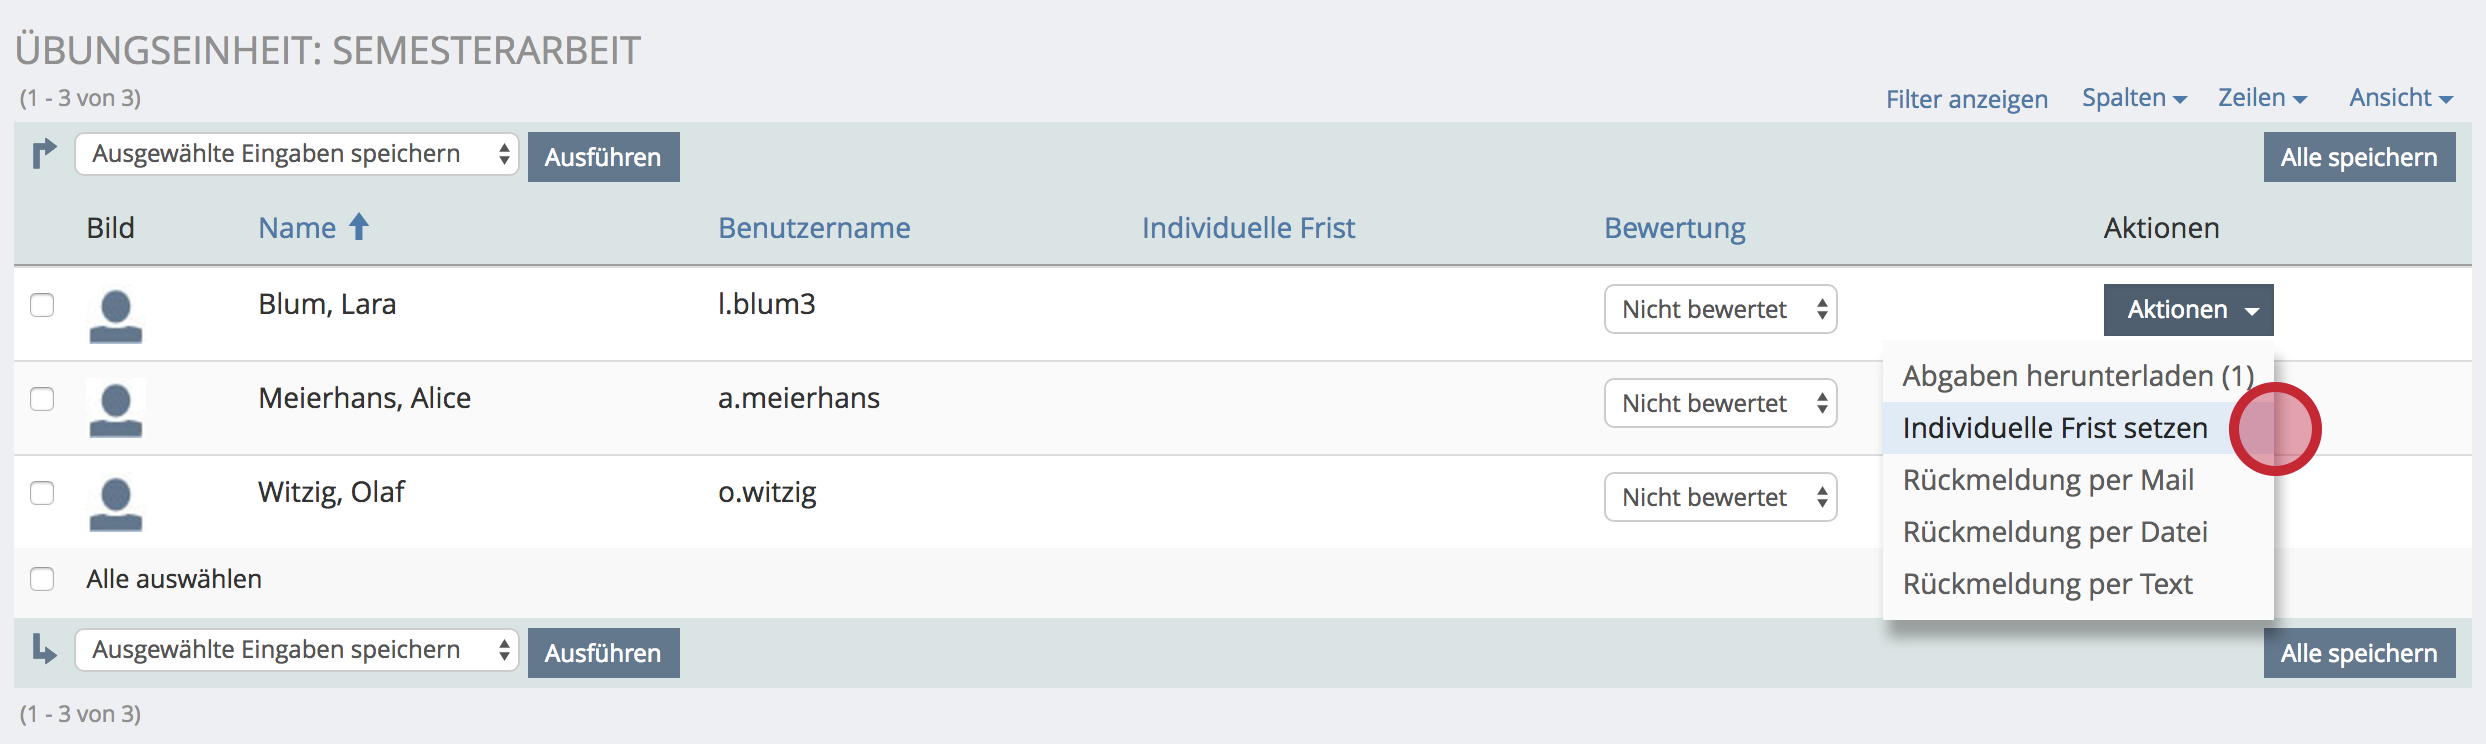Click the sort arrow next to Name
The image size is (2486, 744).
point(359,227)
